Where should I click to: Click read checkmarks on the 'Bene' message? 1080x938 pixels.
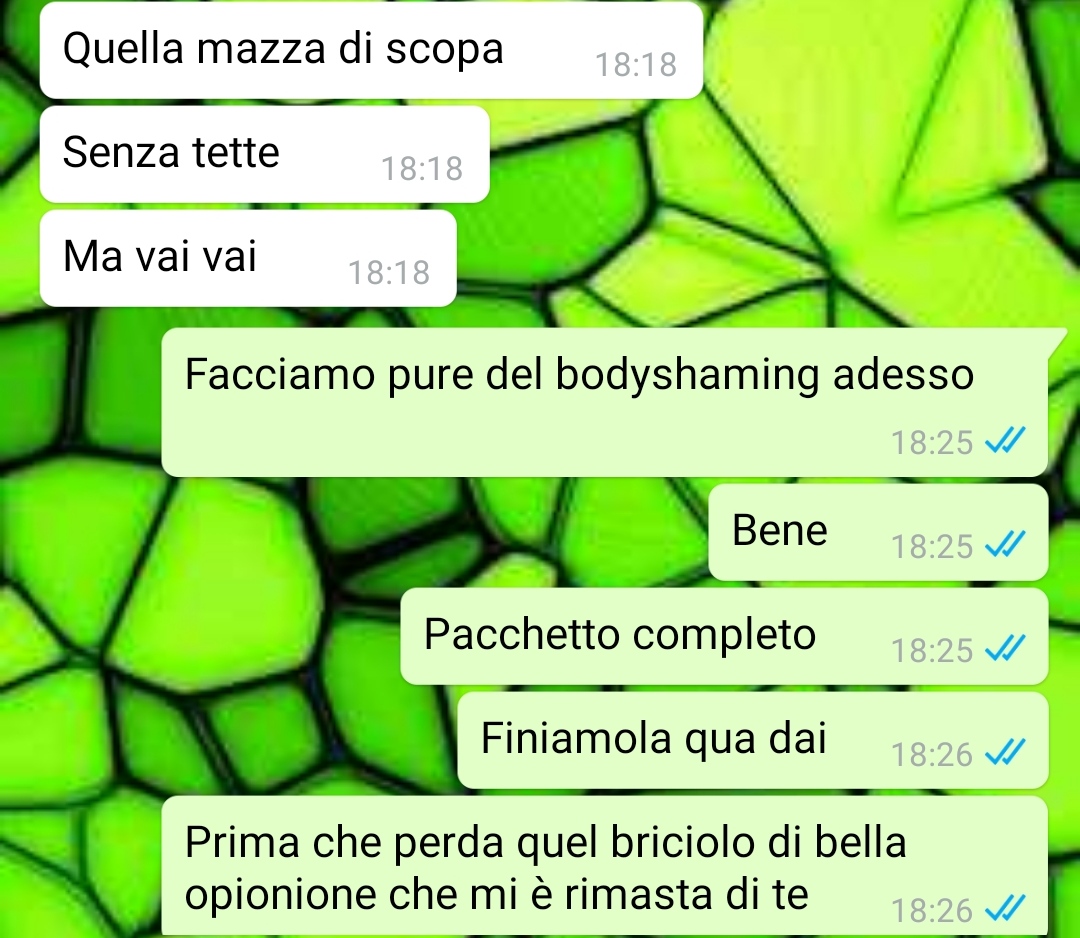(1006, 544)
